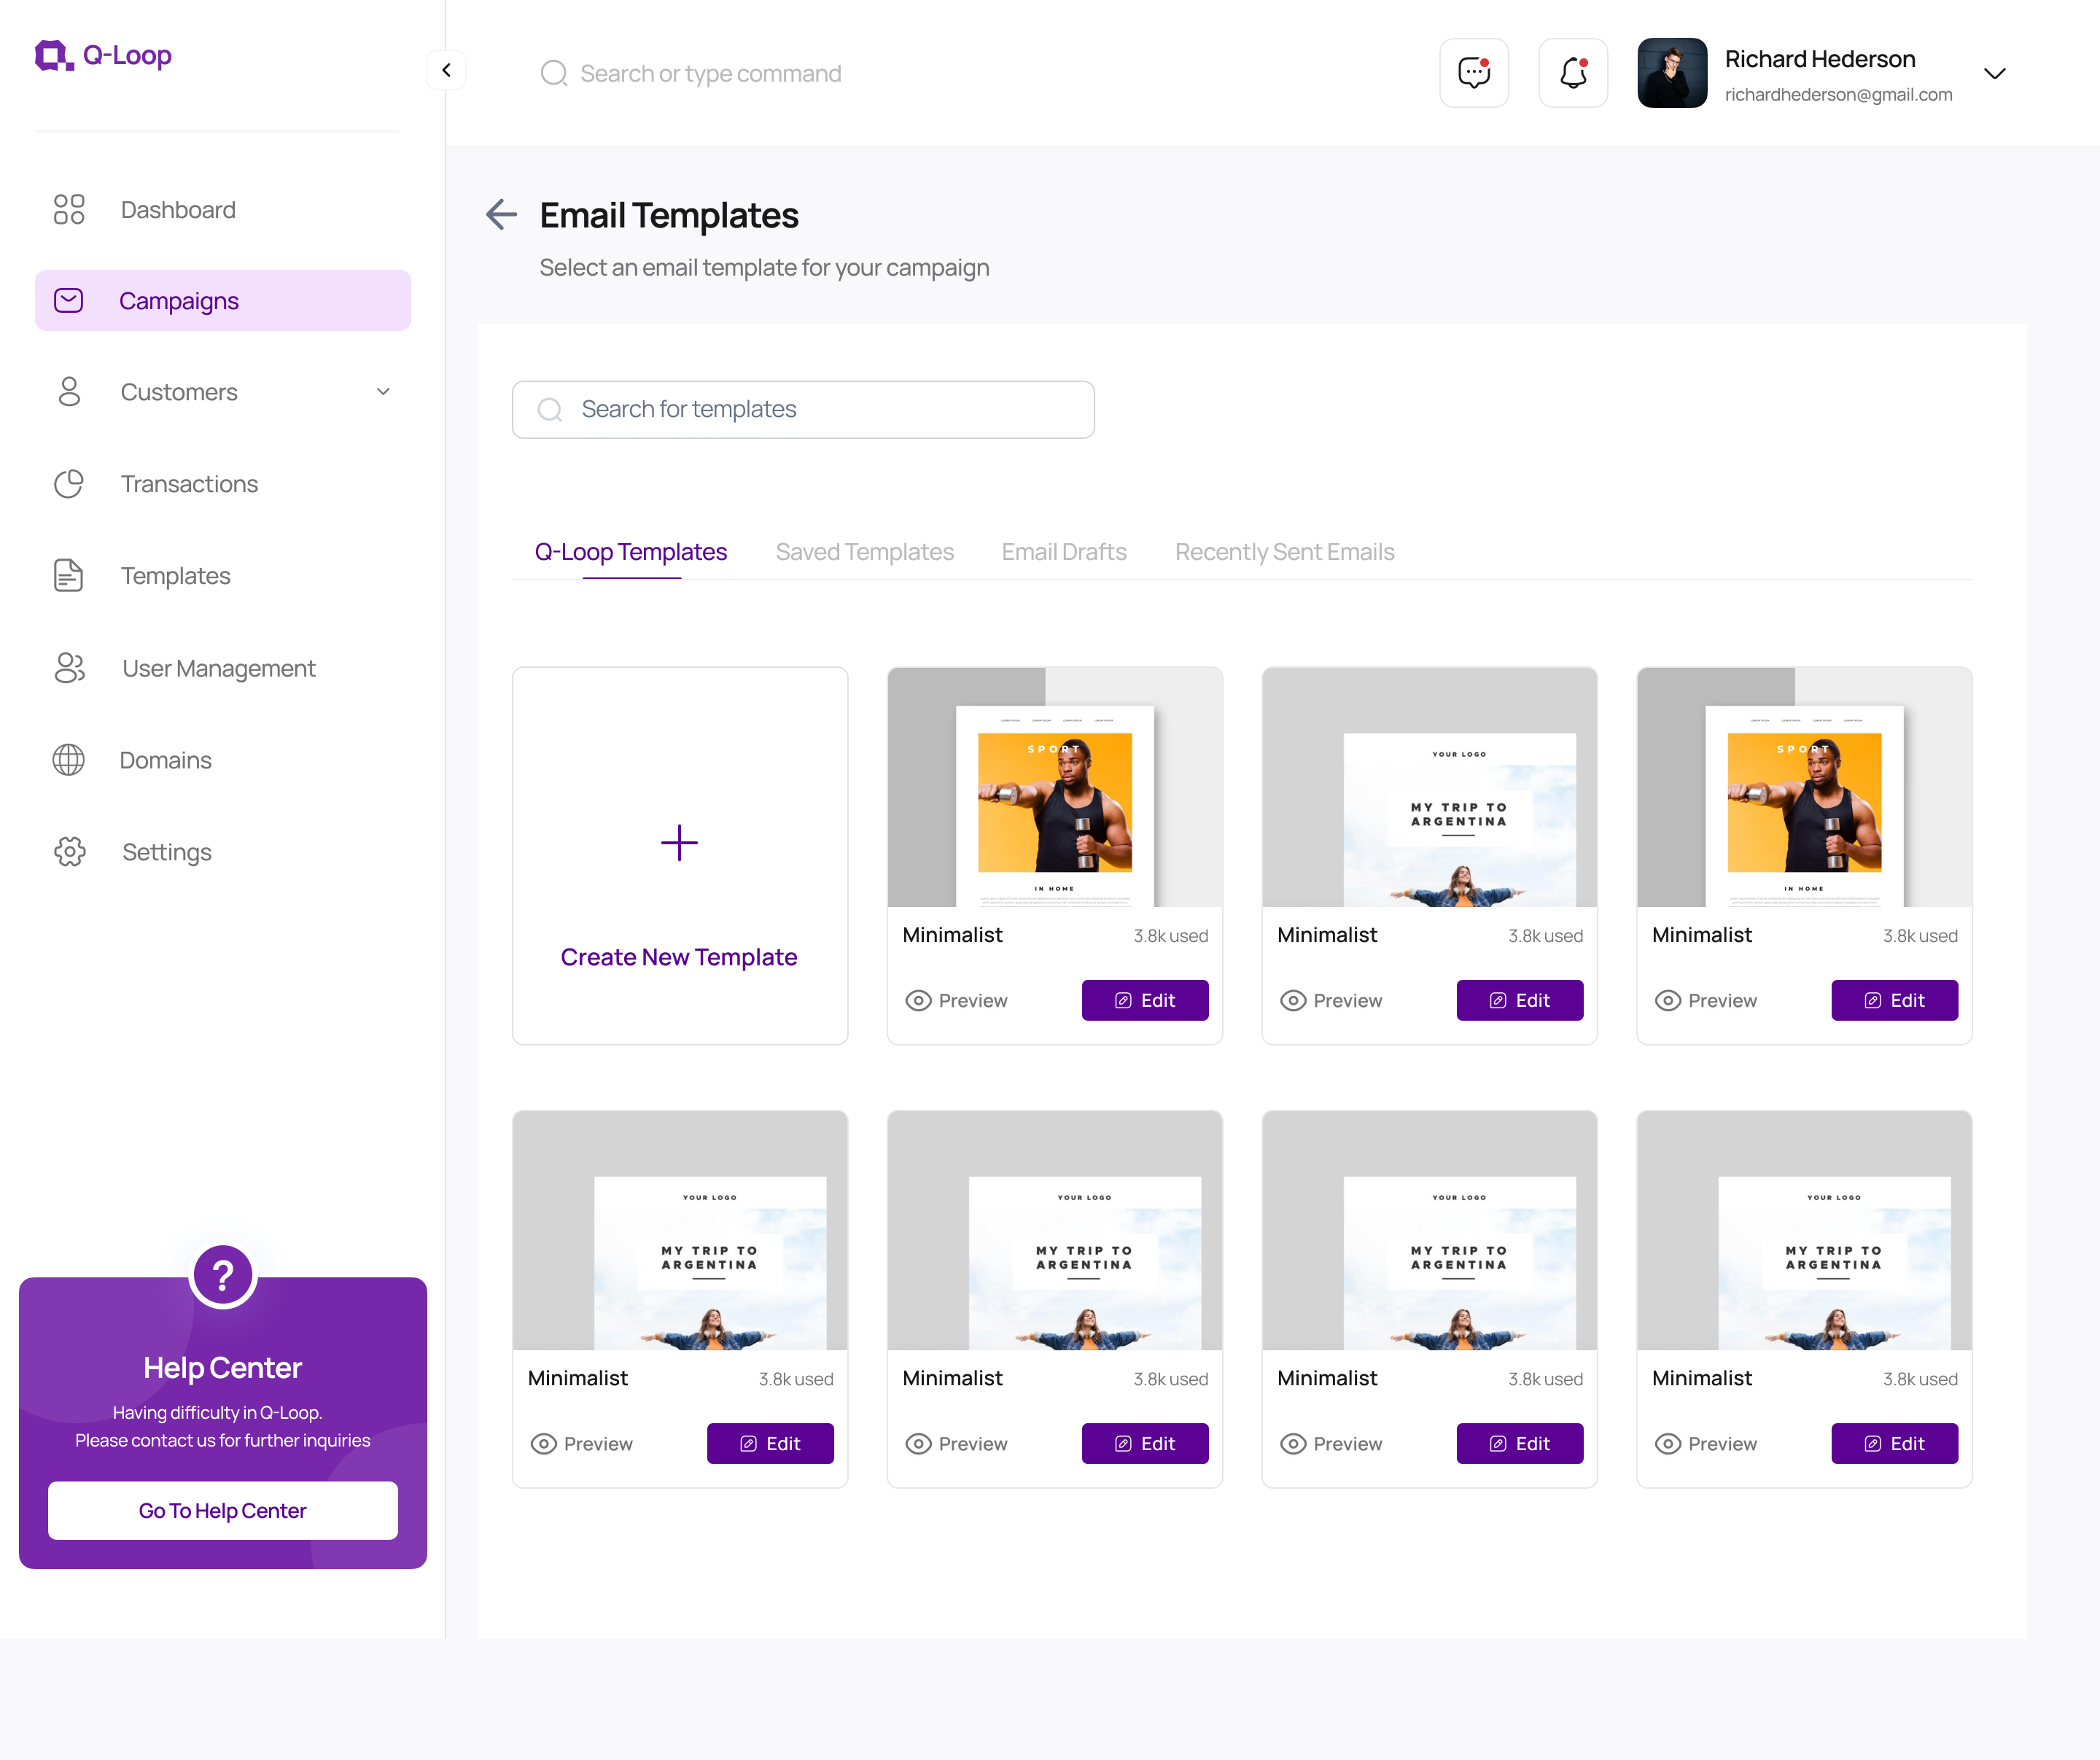Viewport: 2100px width, 1760px height.
Task: Open first row Argentina trip template thumbnail
Action: (1430, 787)
